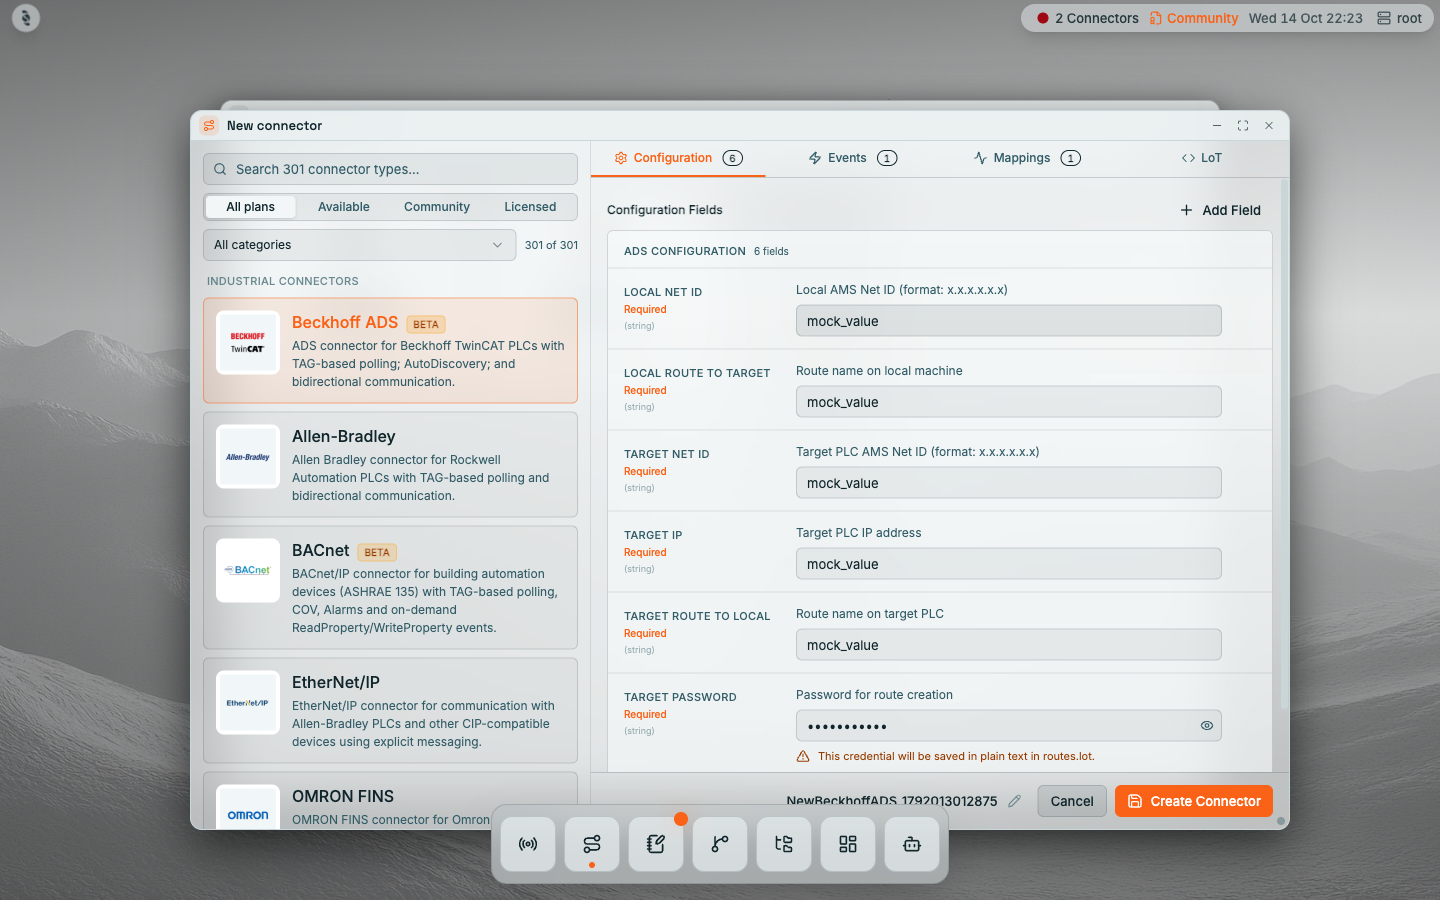Select the EtherNet/IP connector card
This screenshot has height=900, width=1440.
pyautogui.click(x=390, y=711)
